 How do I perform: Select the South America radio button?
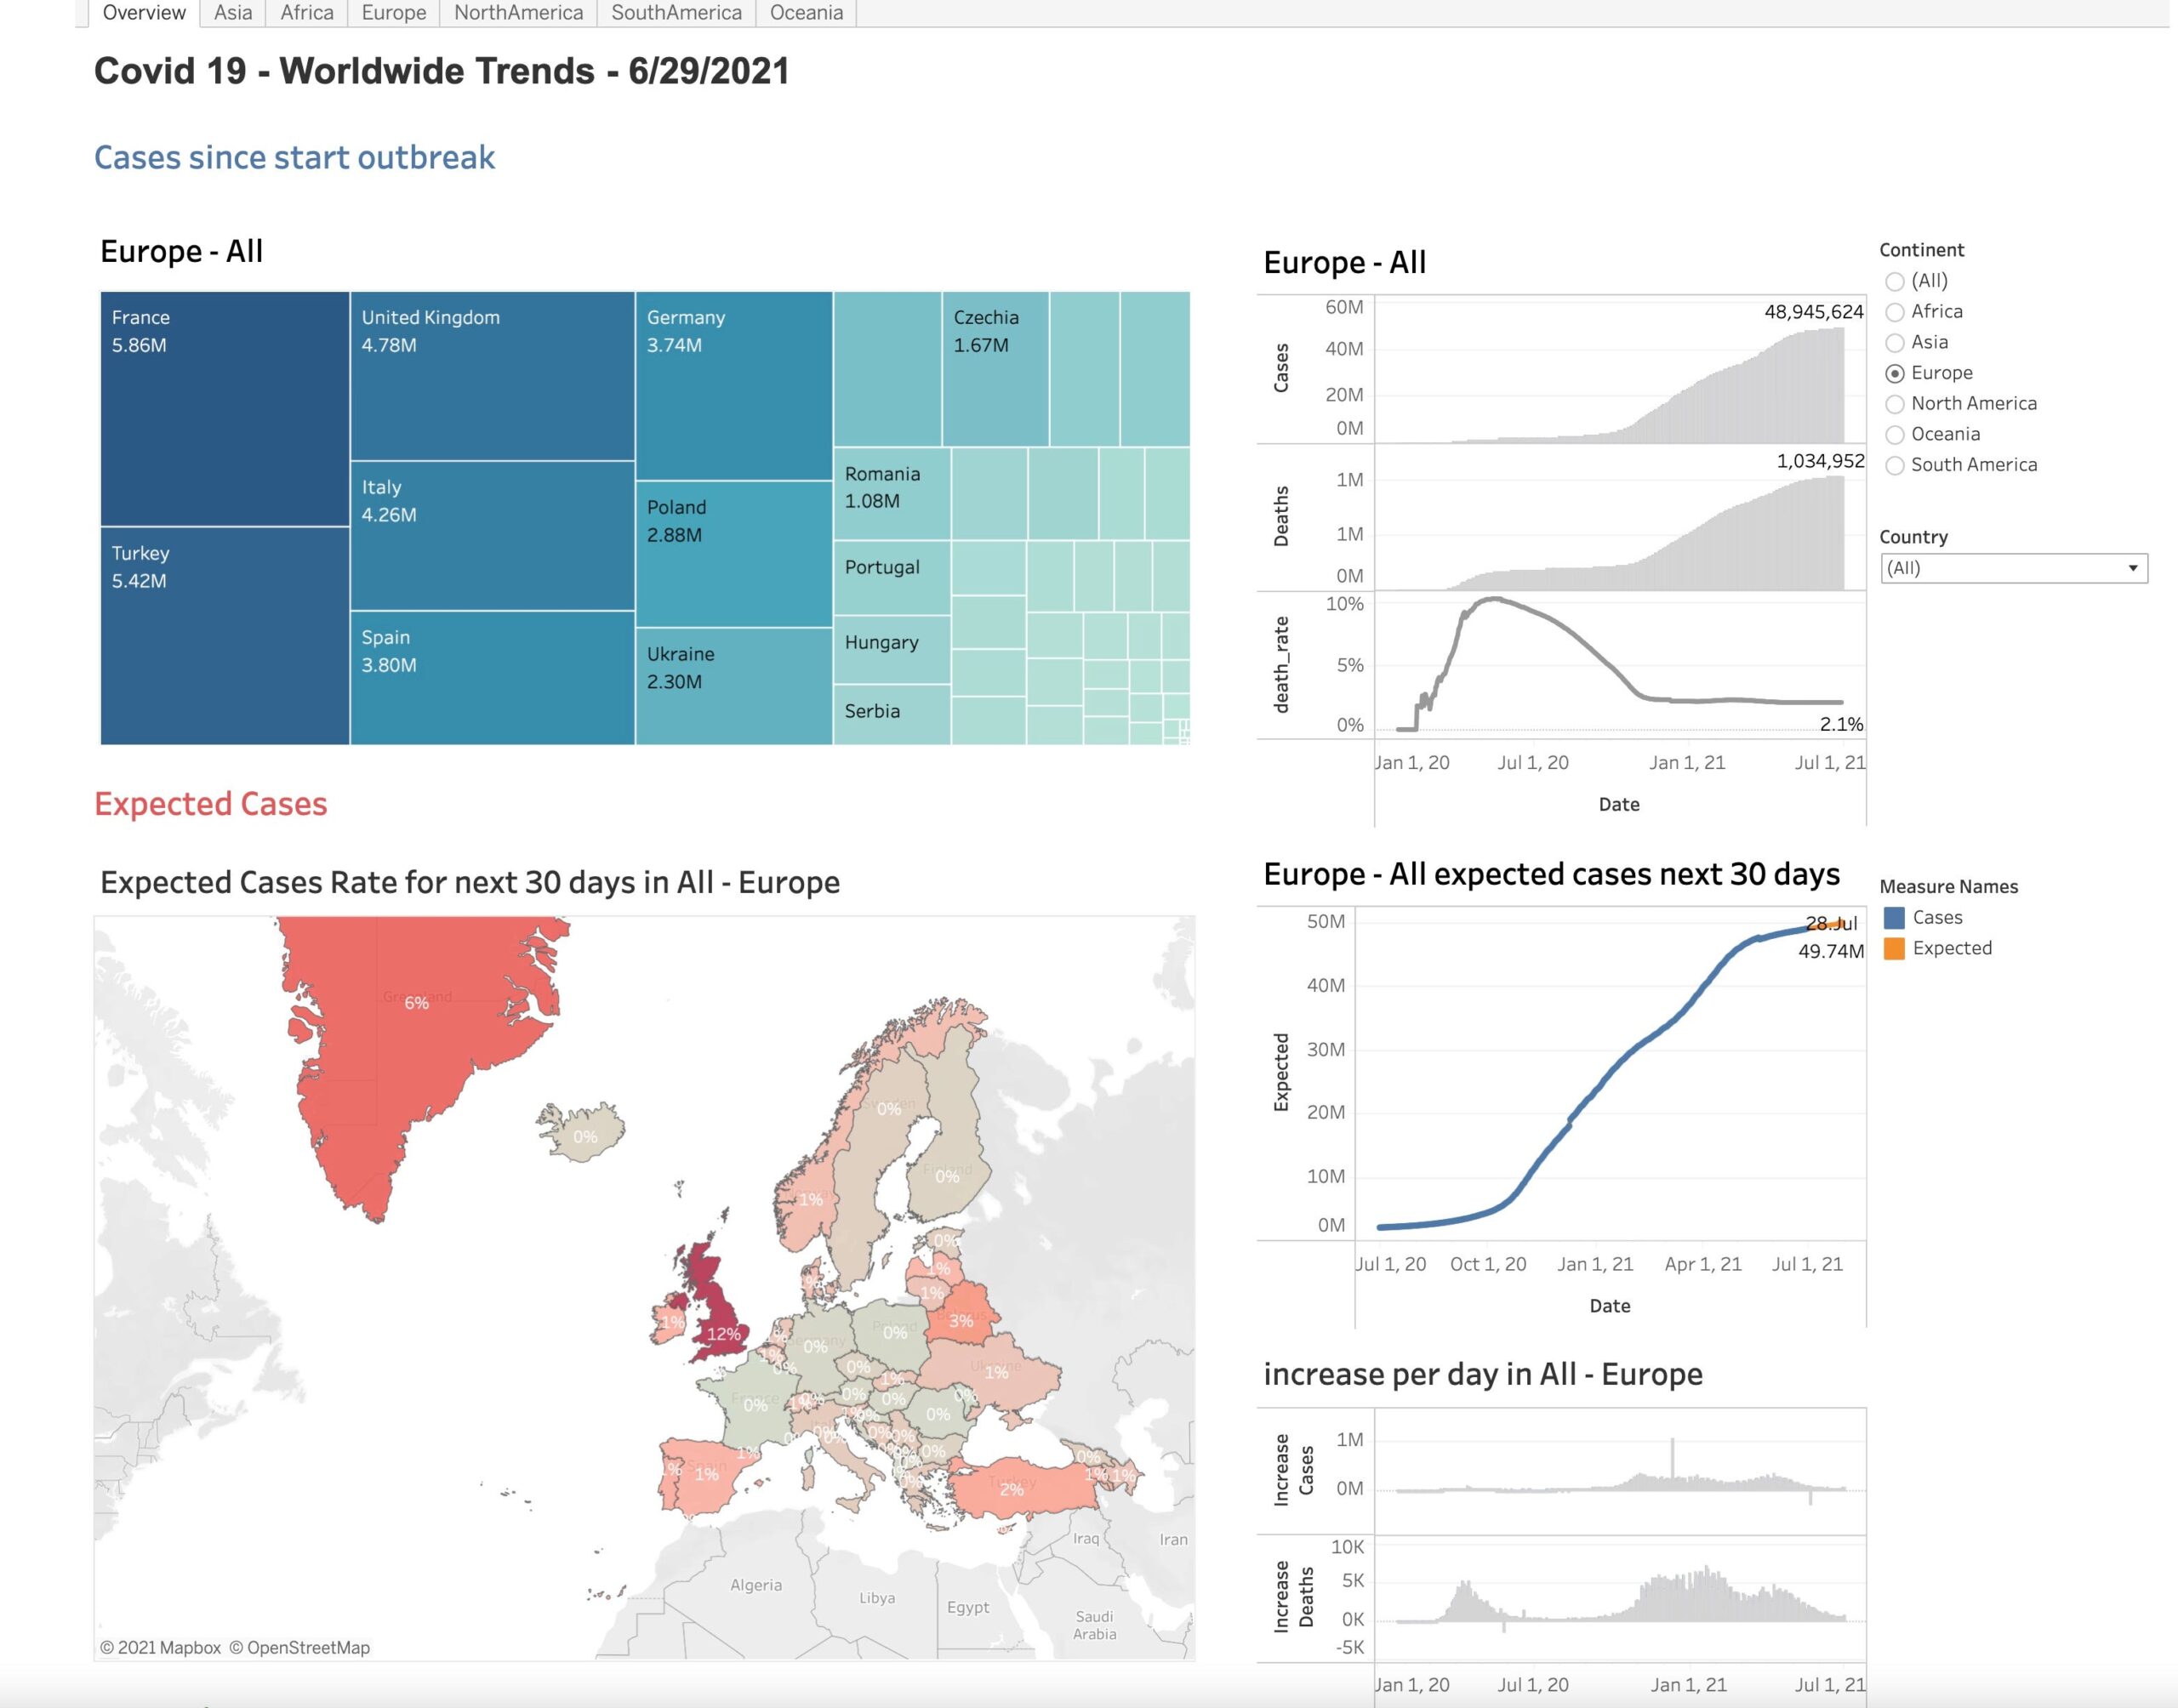(x=1894, y=465)
